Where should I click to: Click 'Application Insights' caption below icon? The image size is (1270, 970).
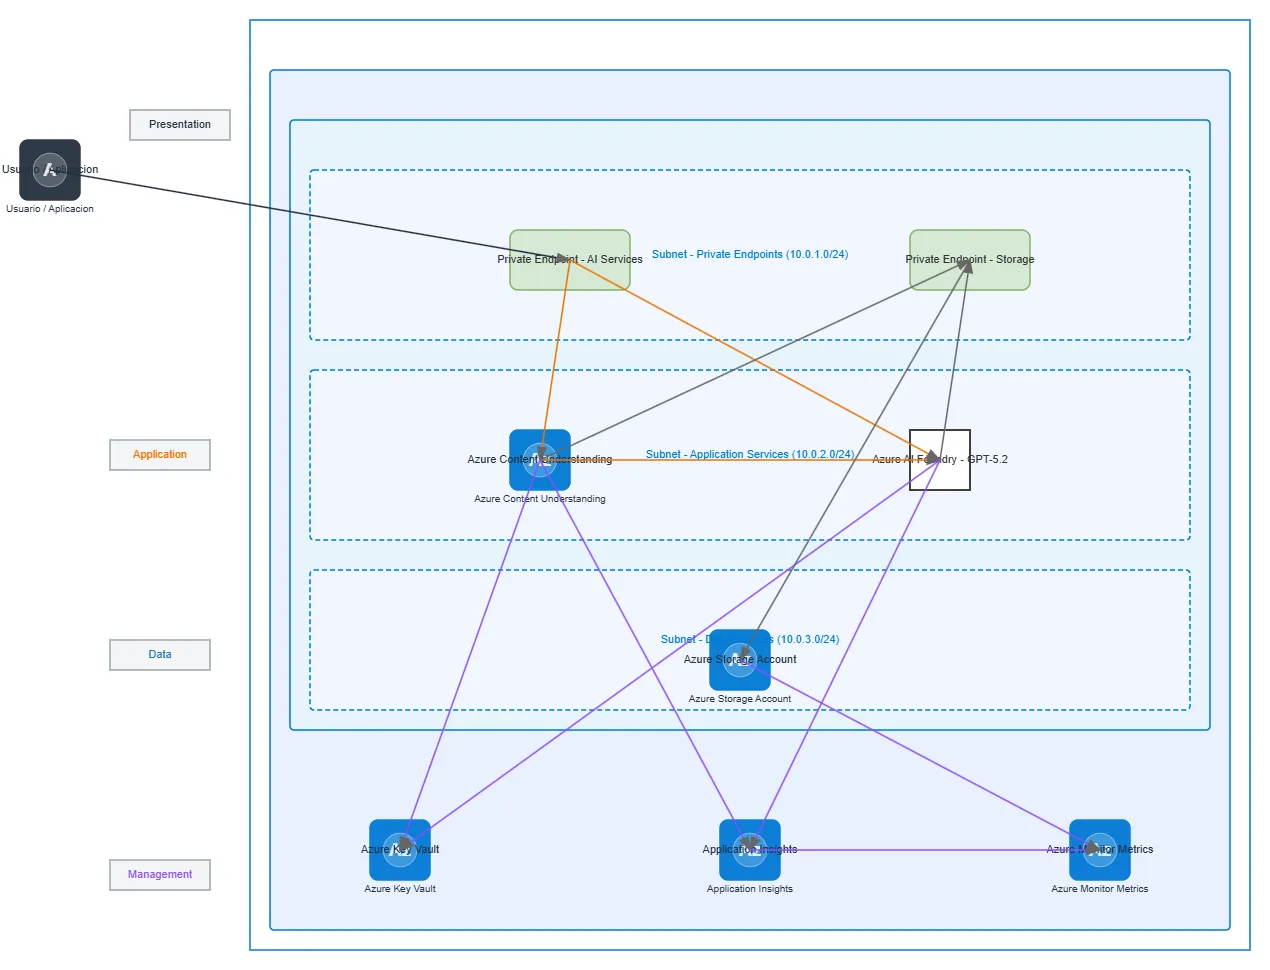click(x=750, y=889)
